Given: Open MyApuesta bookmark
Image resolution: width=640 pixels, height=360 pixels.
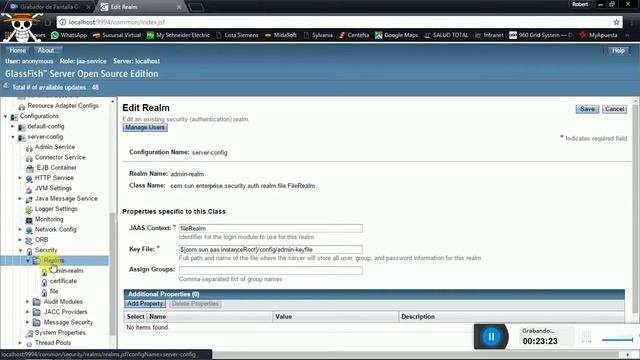Looking at the screenshot, I should 598,36.
